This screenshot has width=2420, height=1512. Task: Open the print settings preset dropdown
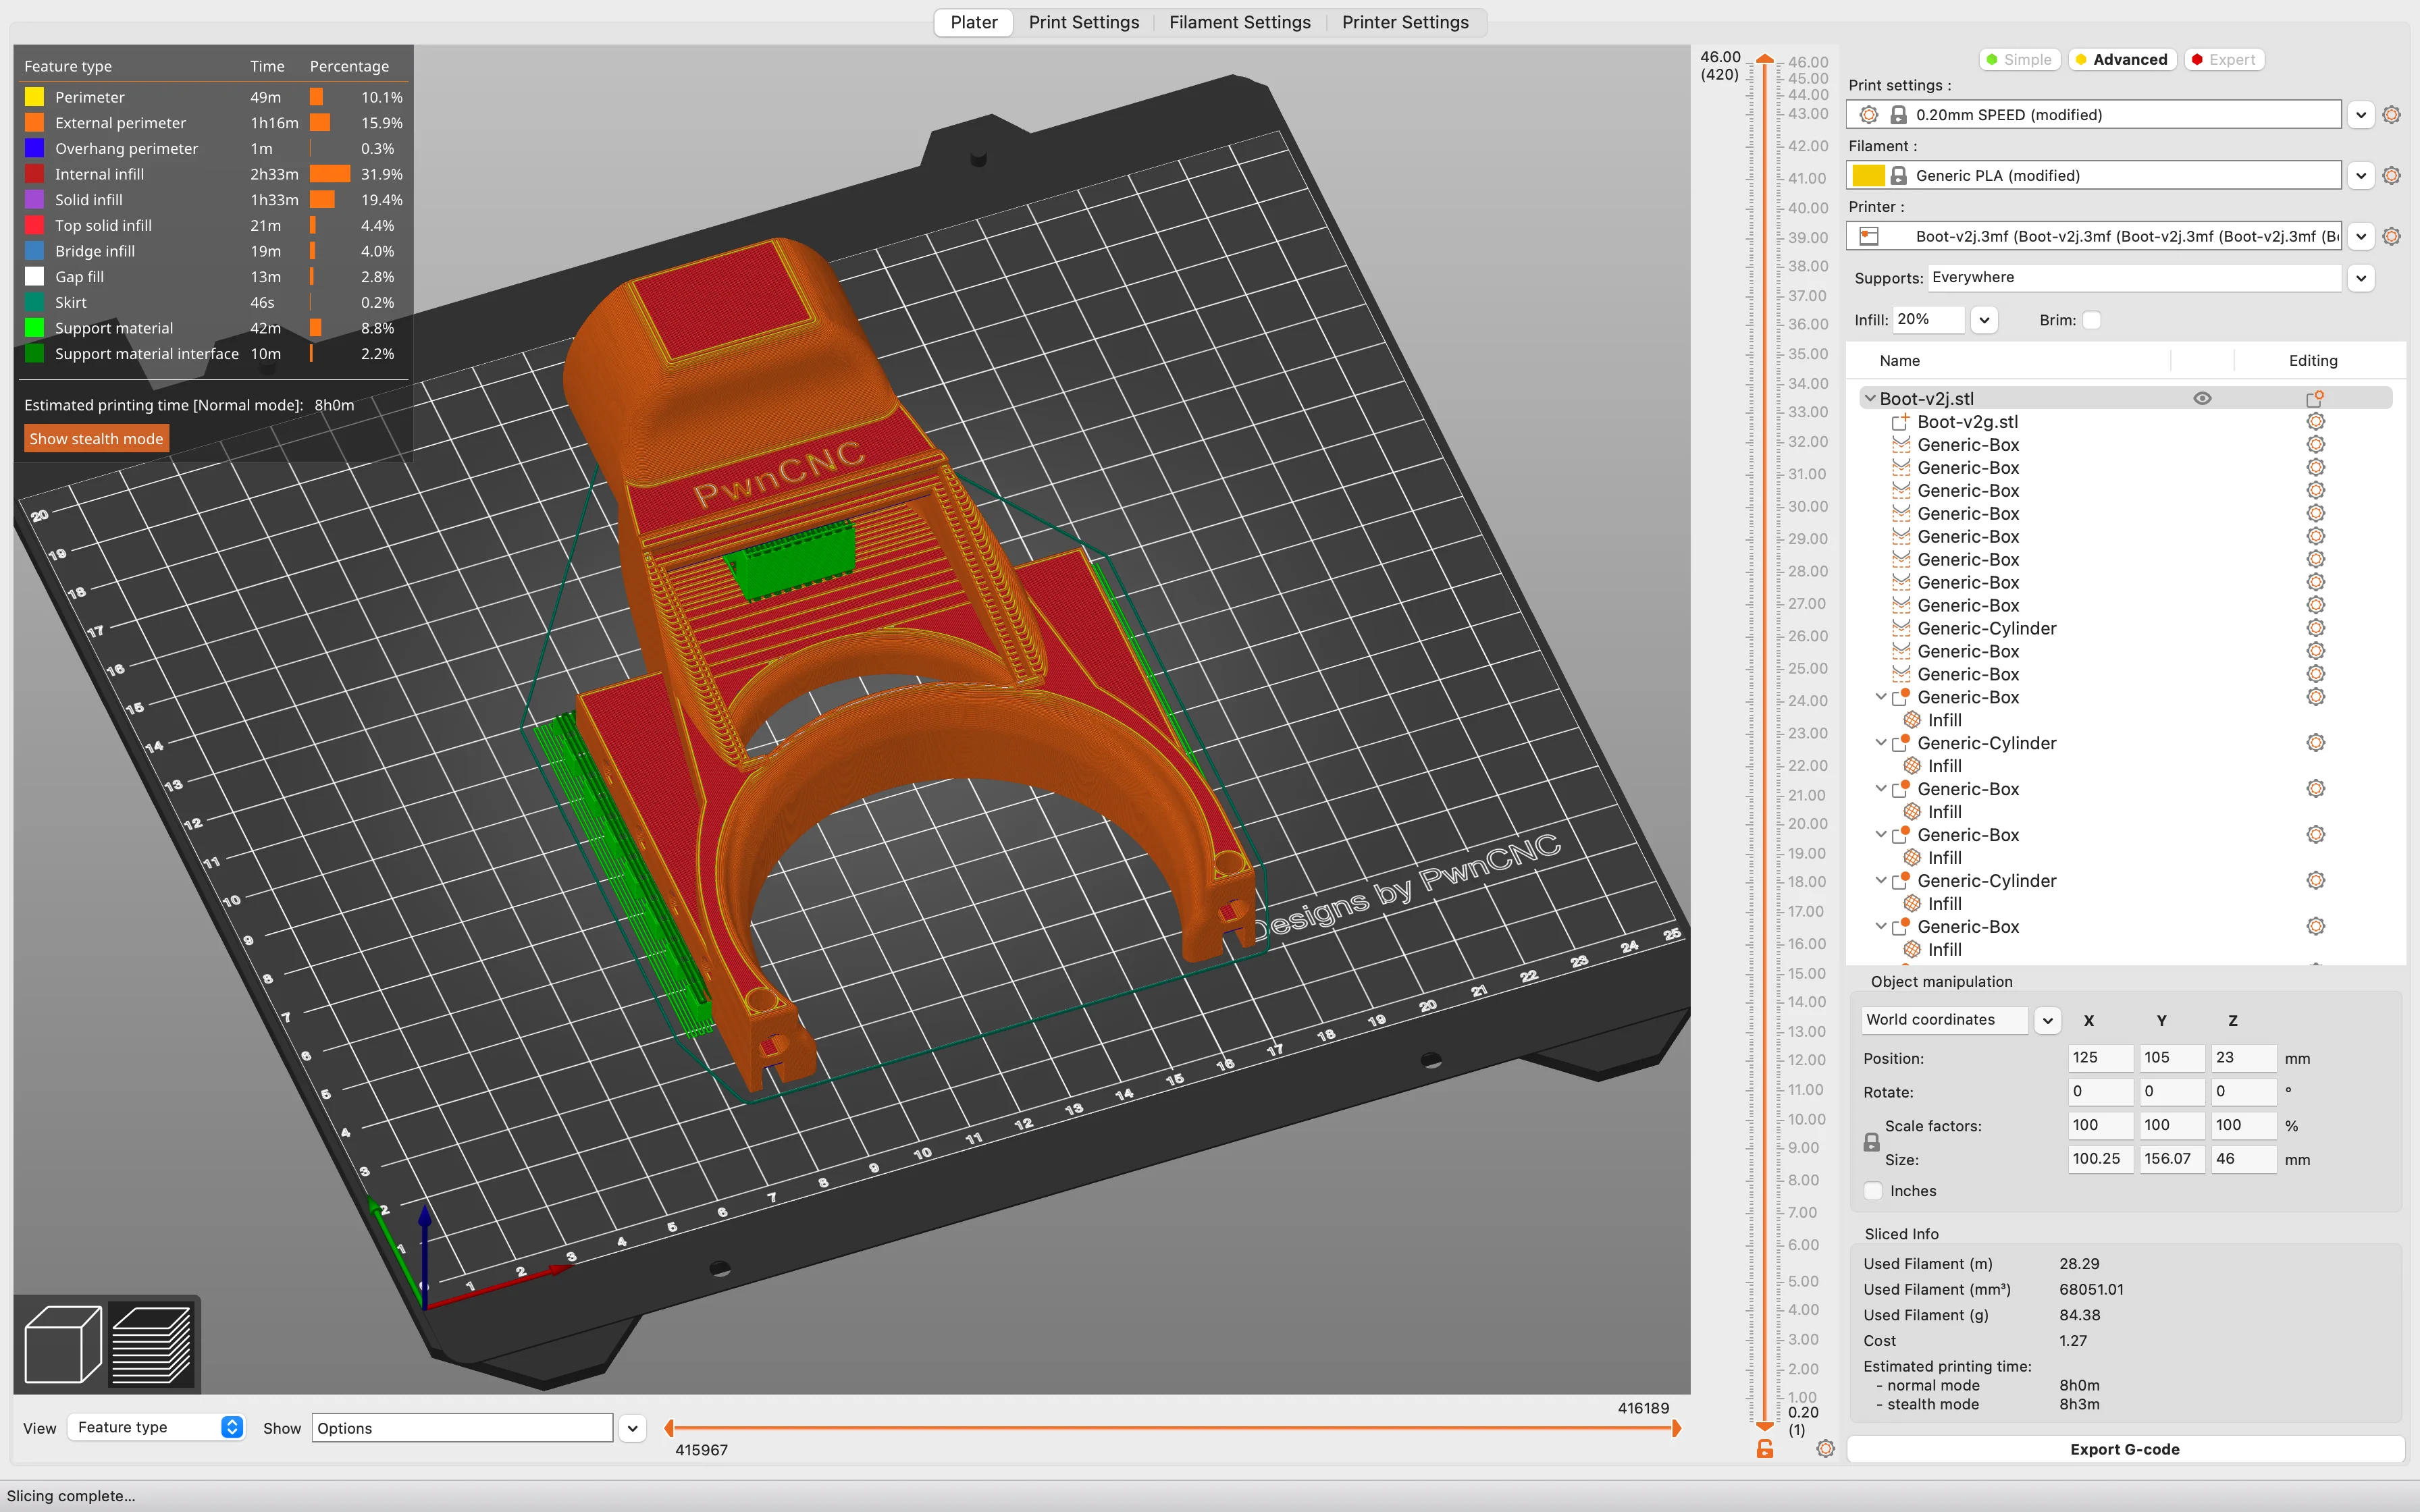pyautogui.click(x=2361, y=115)
